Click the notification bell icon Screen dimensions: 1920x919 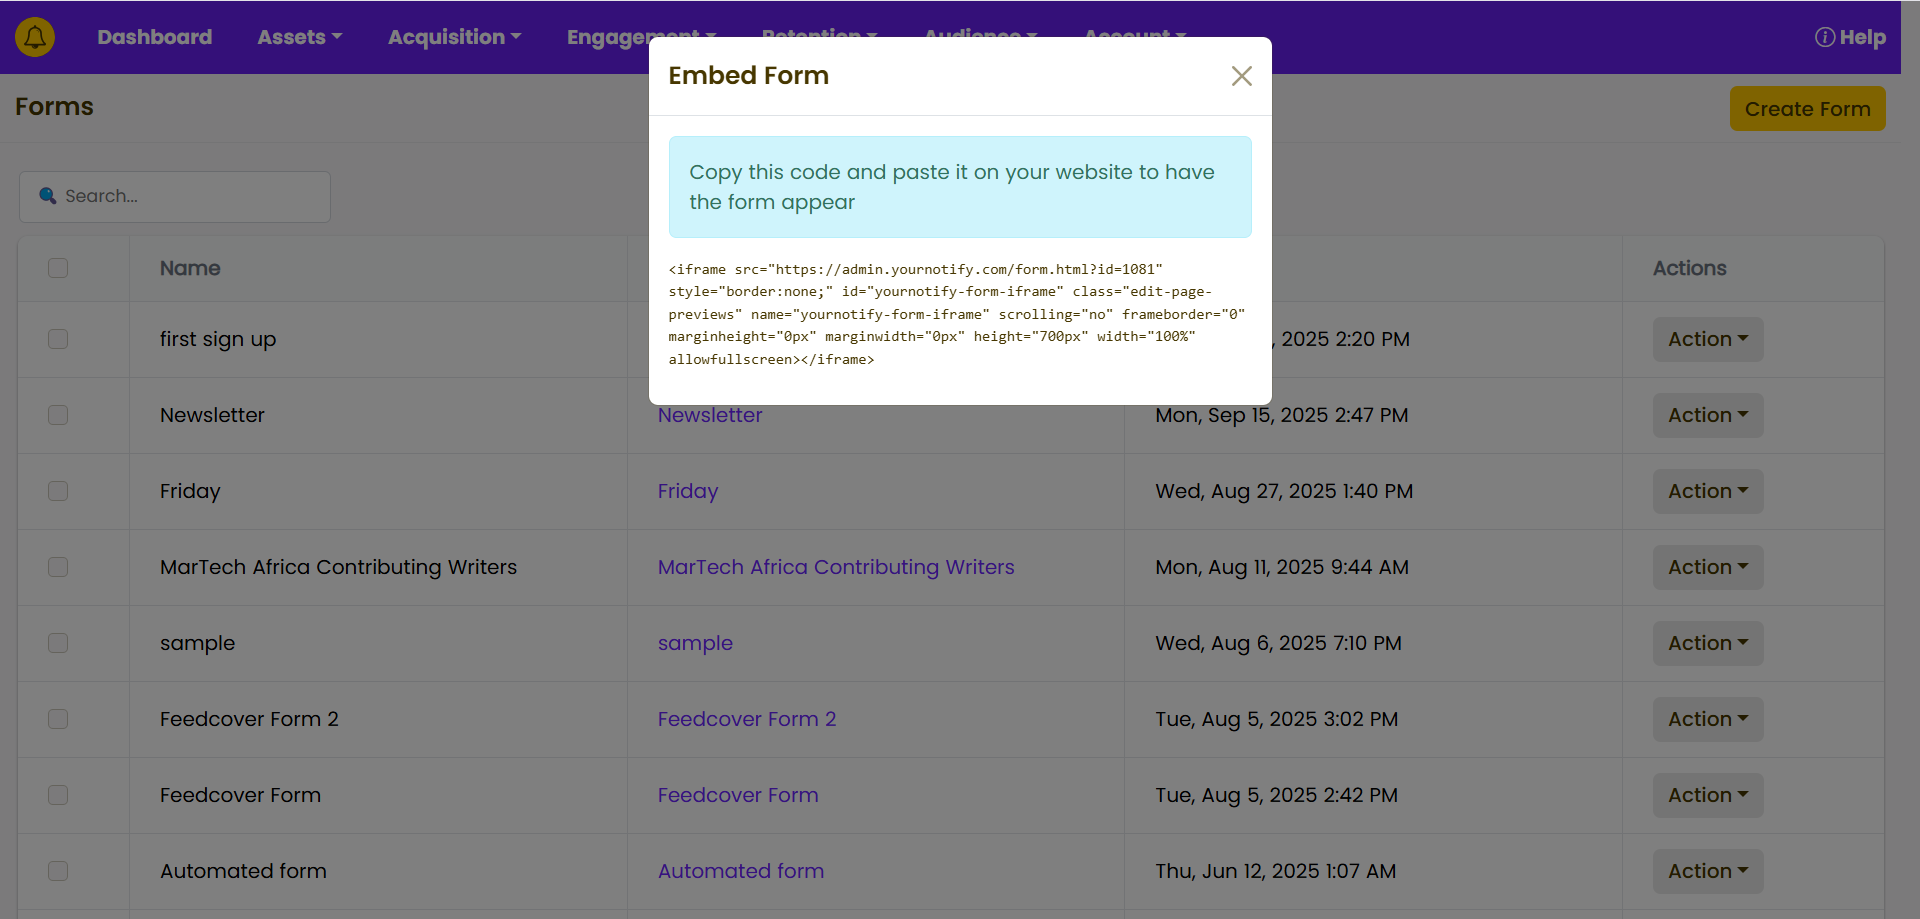click(35, 37)
